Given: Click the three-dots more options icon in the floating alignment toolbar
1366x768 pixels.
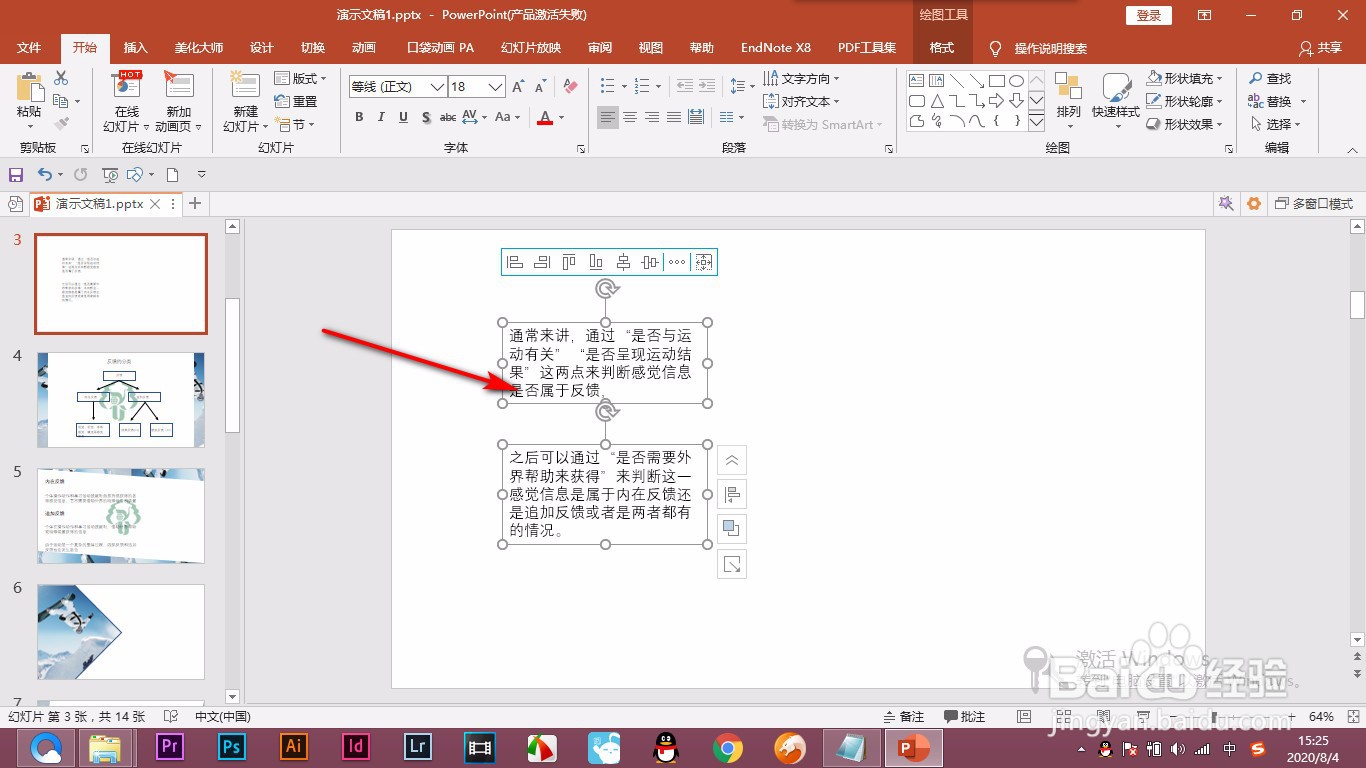Looking at the screenshot, I should coord(677,262).
